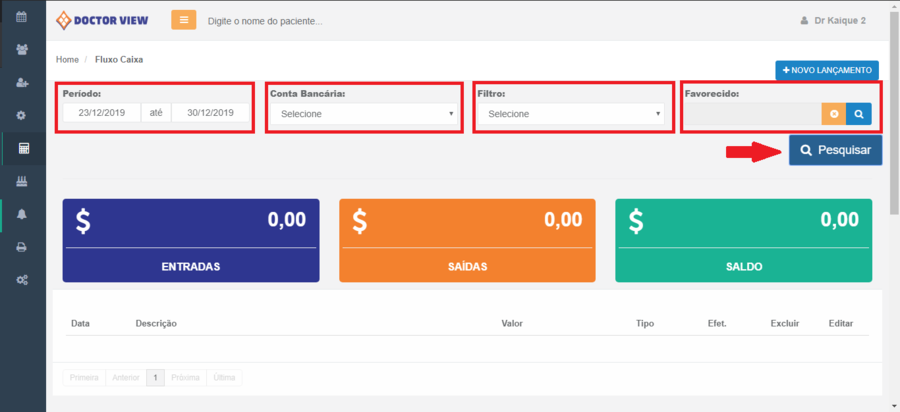Click the Novo Lançamento button
Image resolution: width=900 pixels, height=412 pixels.
[x=826, y=70]
